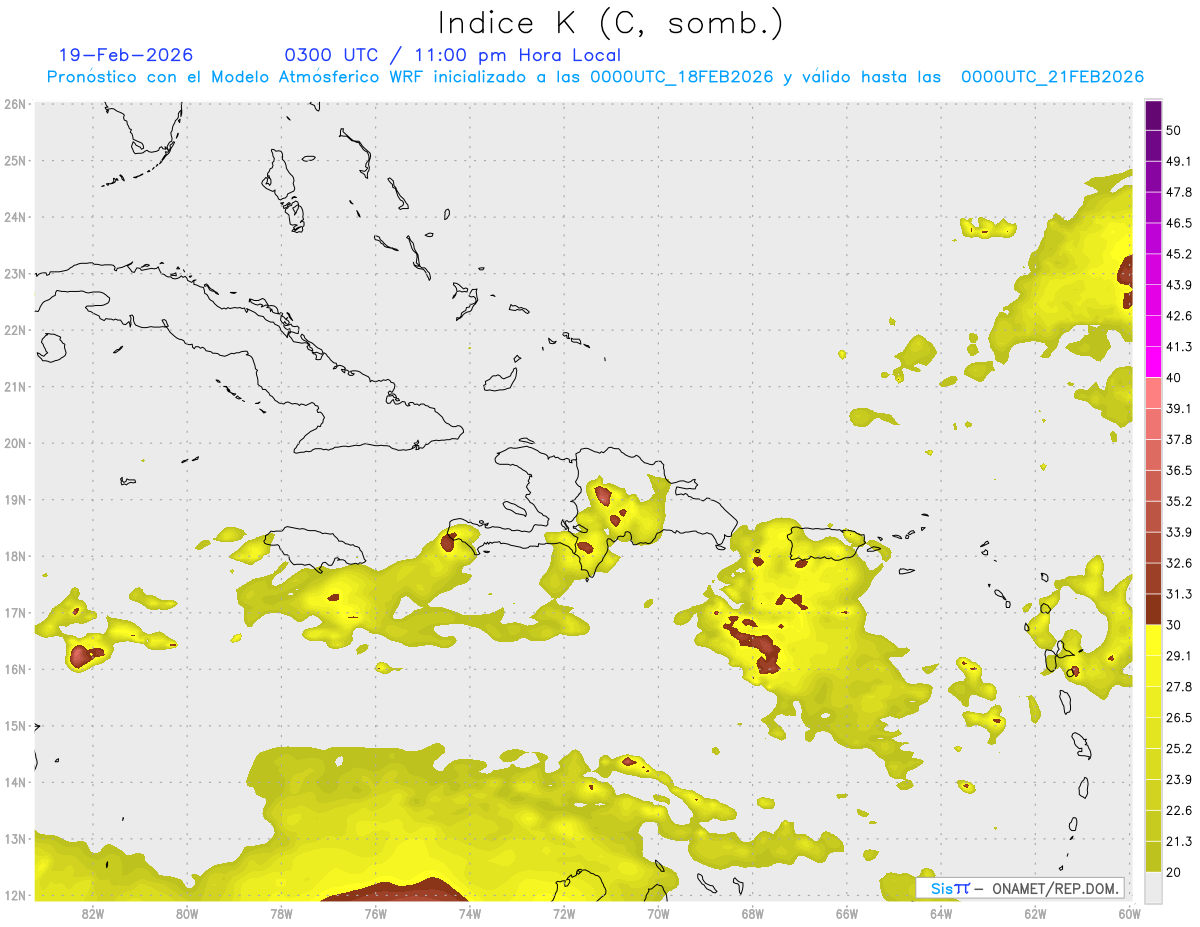
Task: Click the '36.5' colorbar value
Action: tap(1179, 470)
